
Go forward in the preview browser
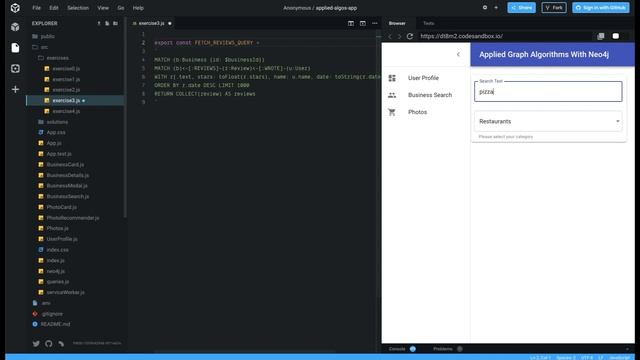(399, 36)
